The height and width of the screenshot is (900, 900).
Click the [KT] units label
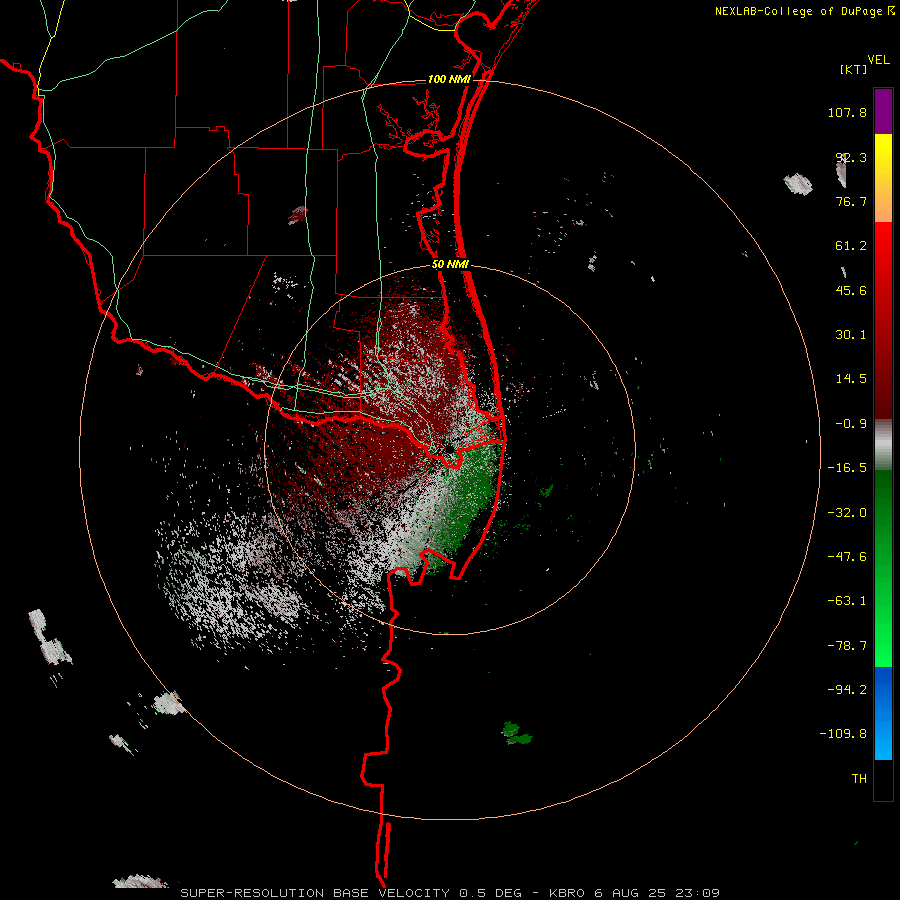point(854,69)
